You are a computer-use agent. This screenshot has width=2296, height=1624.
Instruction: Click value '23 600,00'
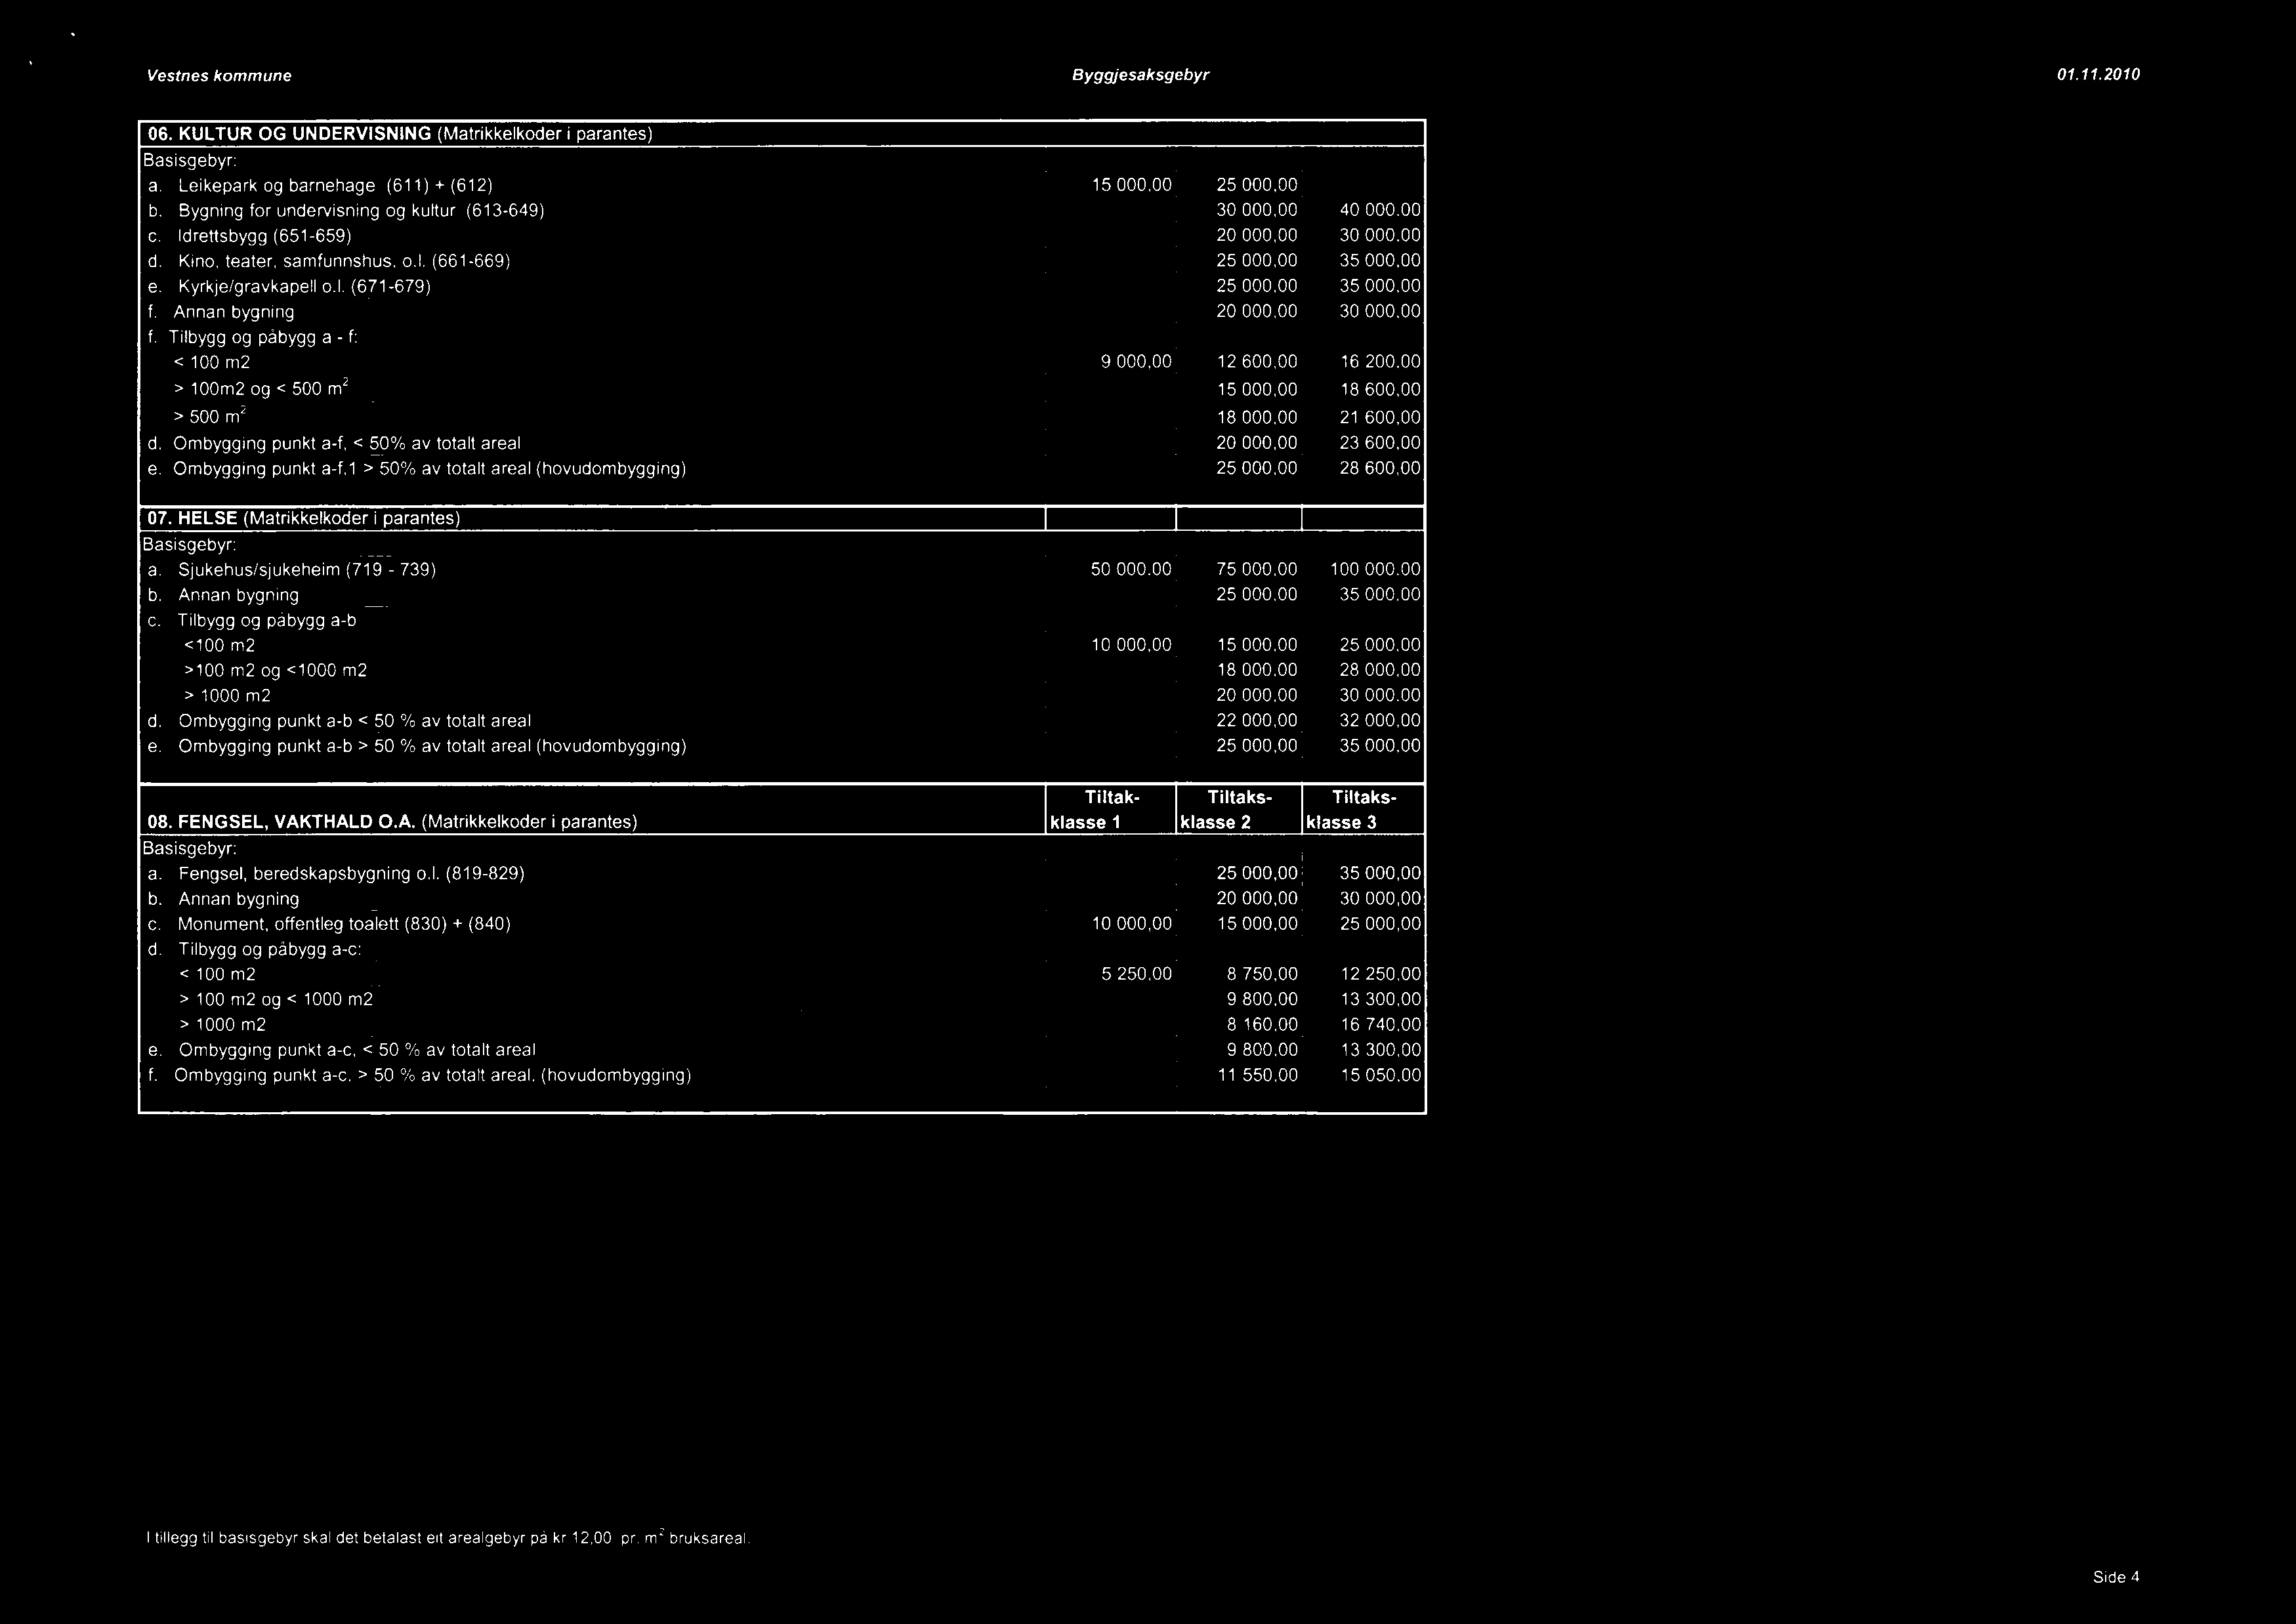click(x=1380, y=443)
